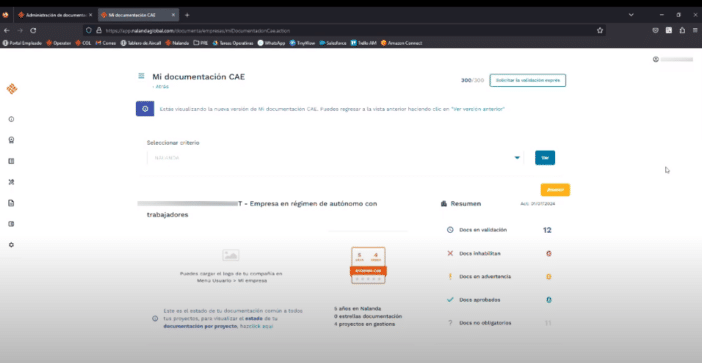Click the tools icon in left sidebar

click(11, 182)
